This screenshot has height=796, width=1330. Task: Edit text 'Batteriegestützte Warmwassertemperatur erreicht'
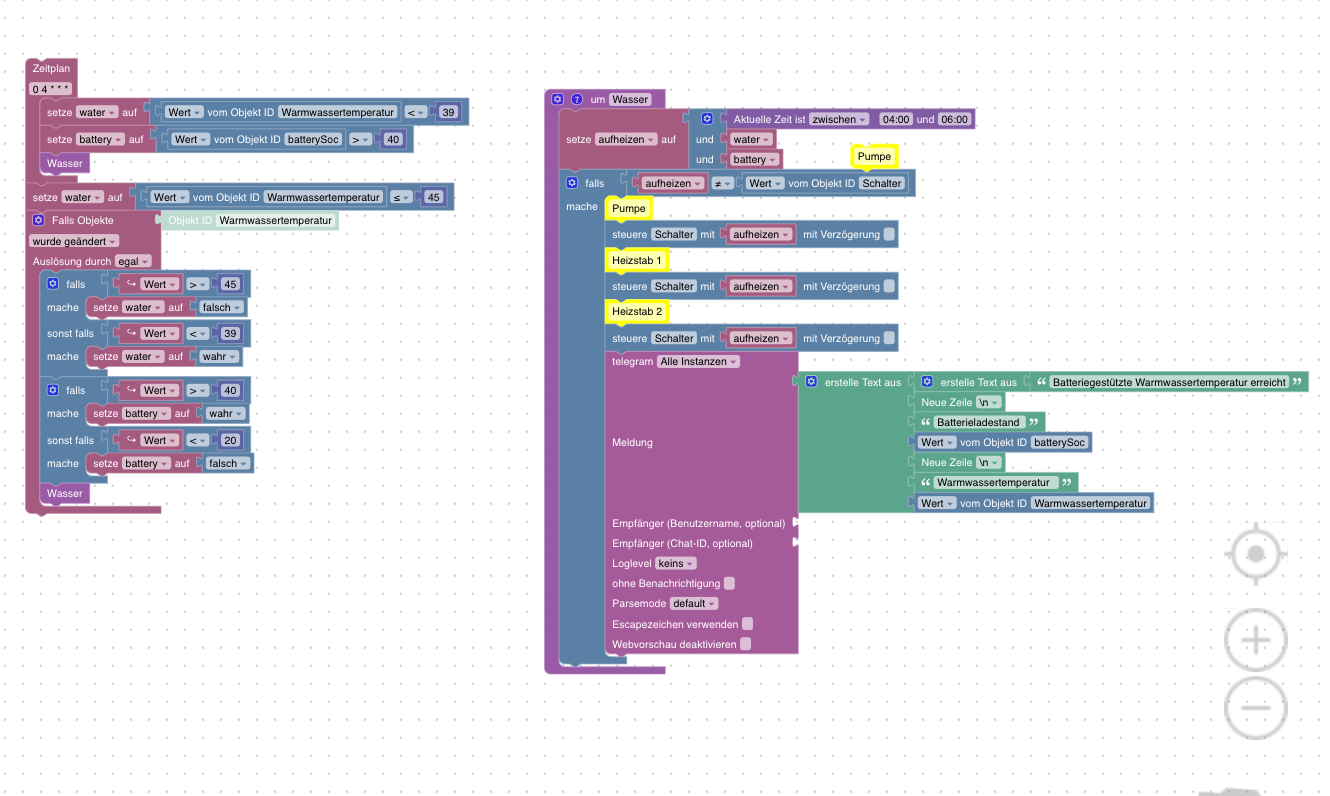point(1168,382)
